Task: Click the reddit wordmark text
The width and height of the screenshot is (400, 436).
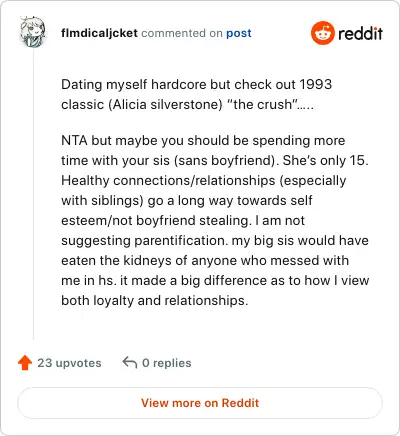Action: [360, 33]
